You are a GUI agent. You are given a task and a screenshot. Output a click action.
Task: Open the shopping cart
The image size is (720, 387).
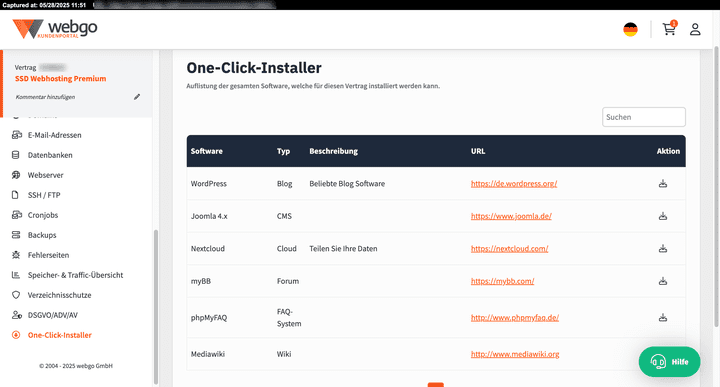click(x=669, y=29)
